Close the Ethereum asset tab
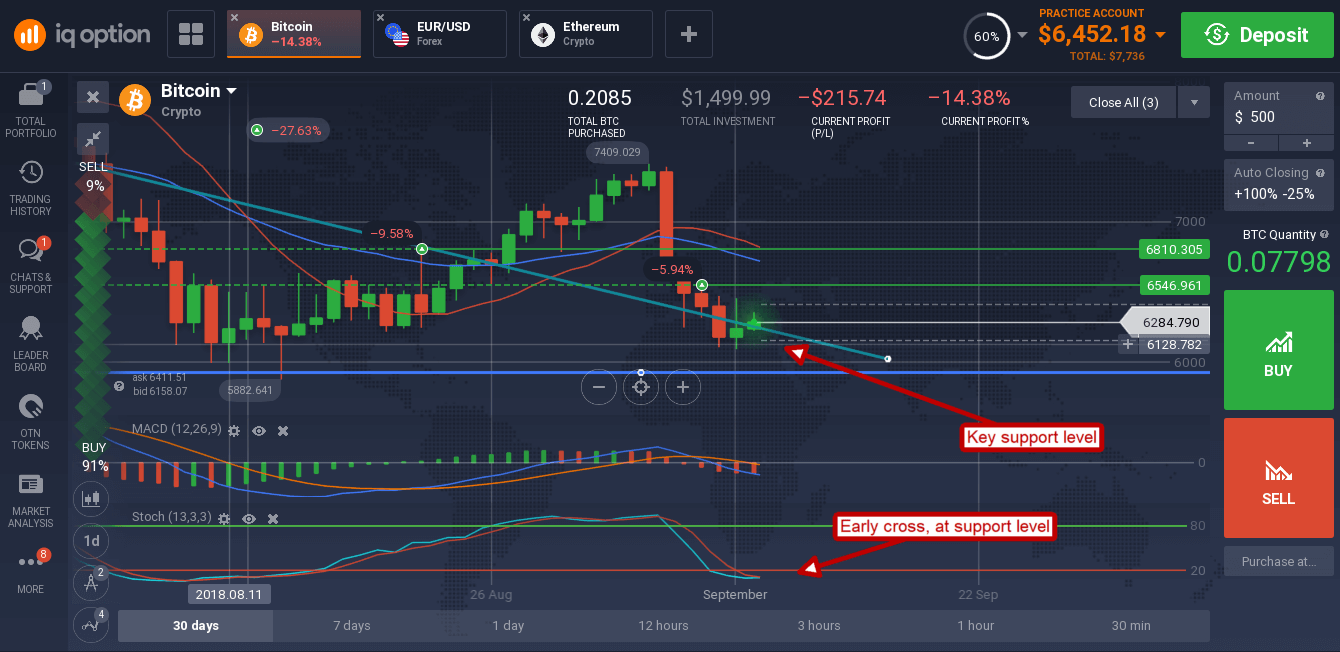This screenshot has width=1340, height=652. coord(526,17)
